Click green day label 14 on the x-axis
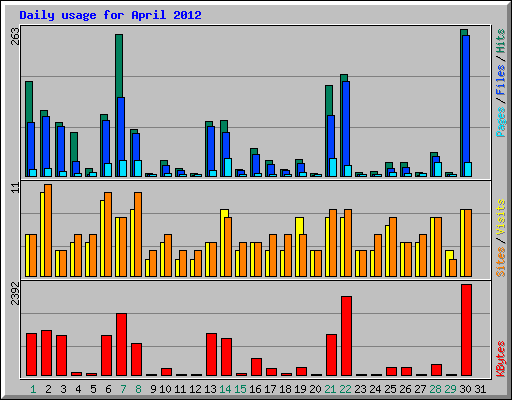Screen dimensions: 512x400 tap(225, 389)
